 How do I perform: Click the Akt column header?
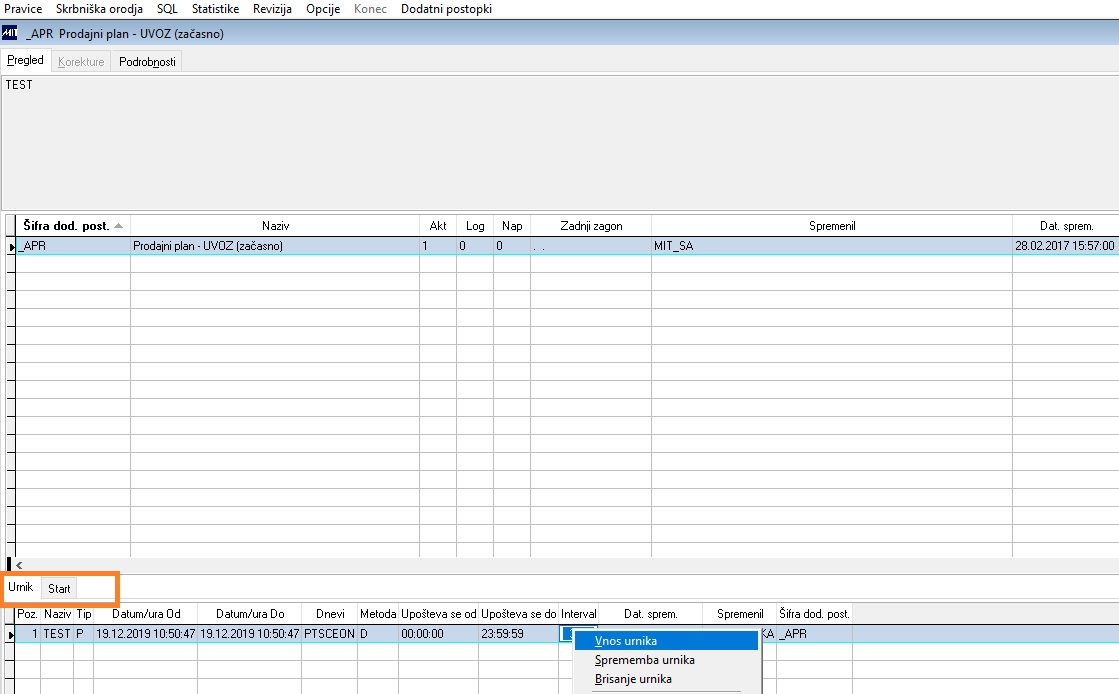pyautogui.click(x=437, y=226)
